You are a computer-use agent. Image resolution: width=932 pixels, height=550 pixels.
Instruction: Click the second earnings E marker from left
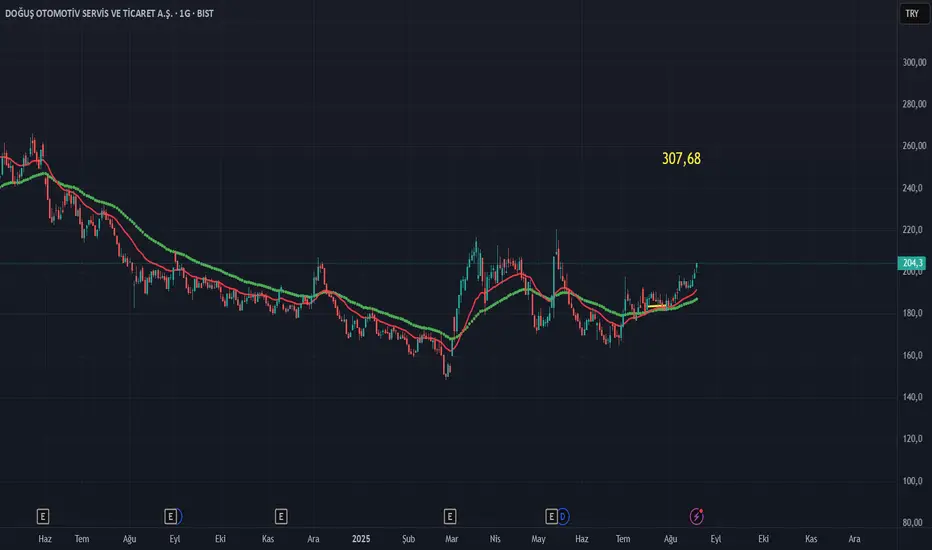coord(171,516)
